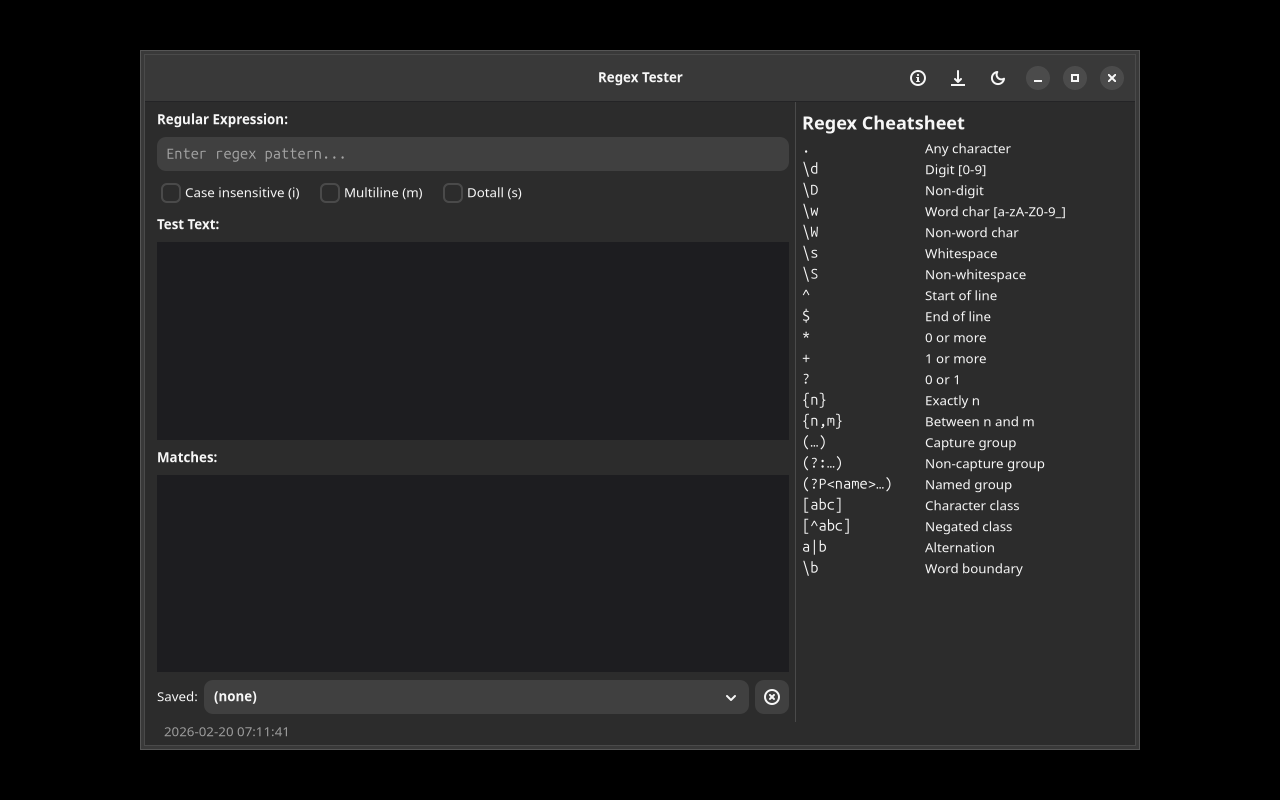Open the info/about icon in header
Screen dimensions: 1280x800
click(x=918, y=78)
